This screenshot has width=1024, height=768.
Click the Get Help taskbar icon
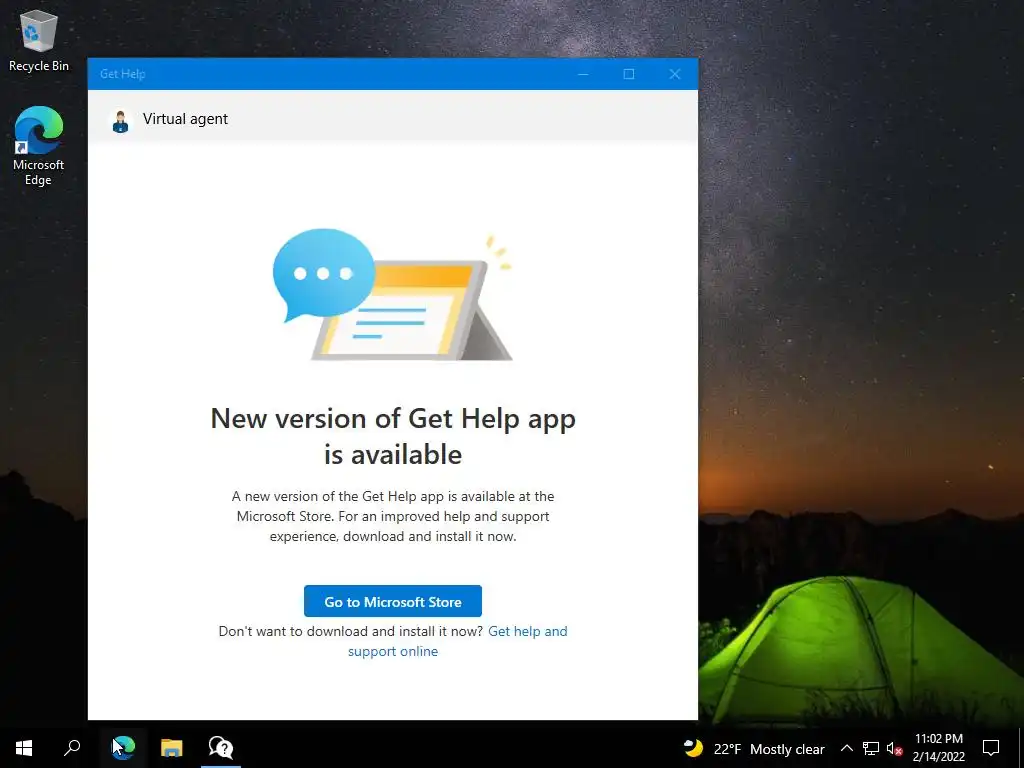pos(221,748)
